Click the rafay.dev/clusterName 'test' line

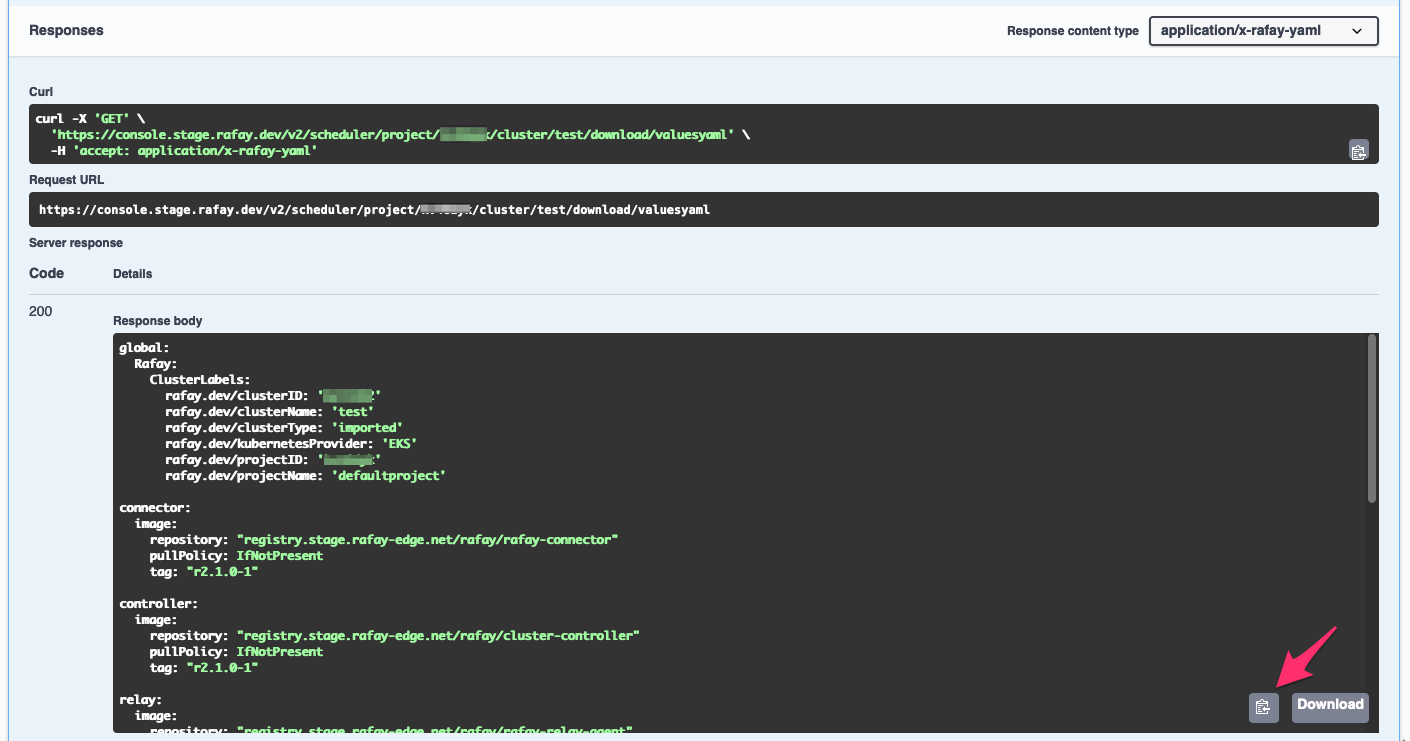click(x=269, y=412)
